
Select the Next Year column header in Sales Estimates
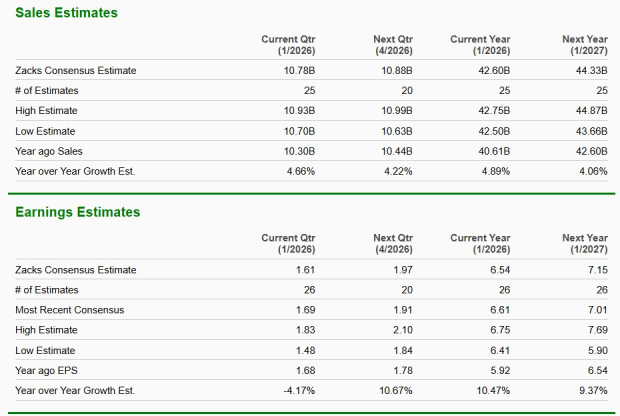click(x=585, y=44)
